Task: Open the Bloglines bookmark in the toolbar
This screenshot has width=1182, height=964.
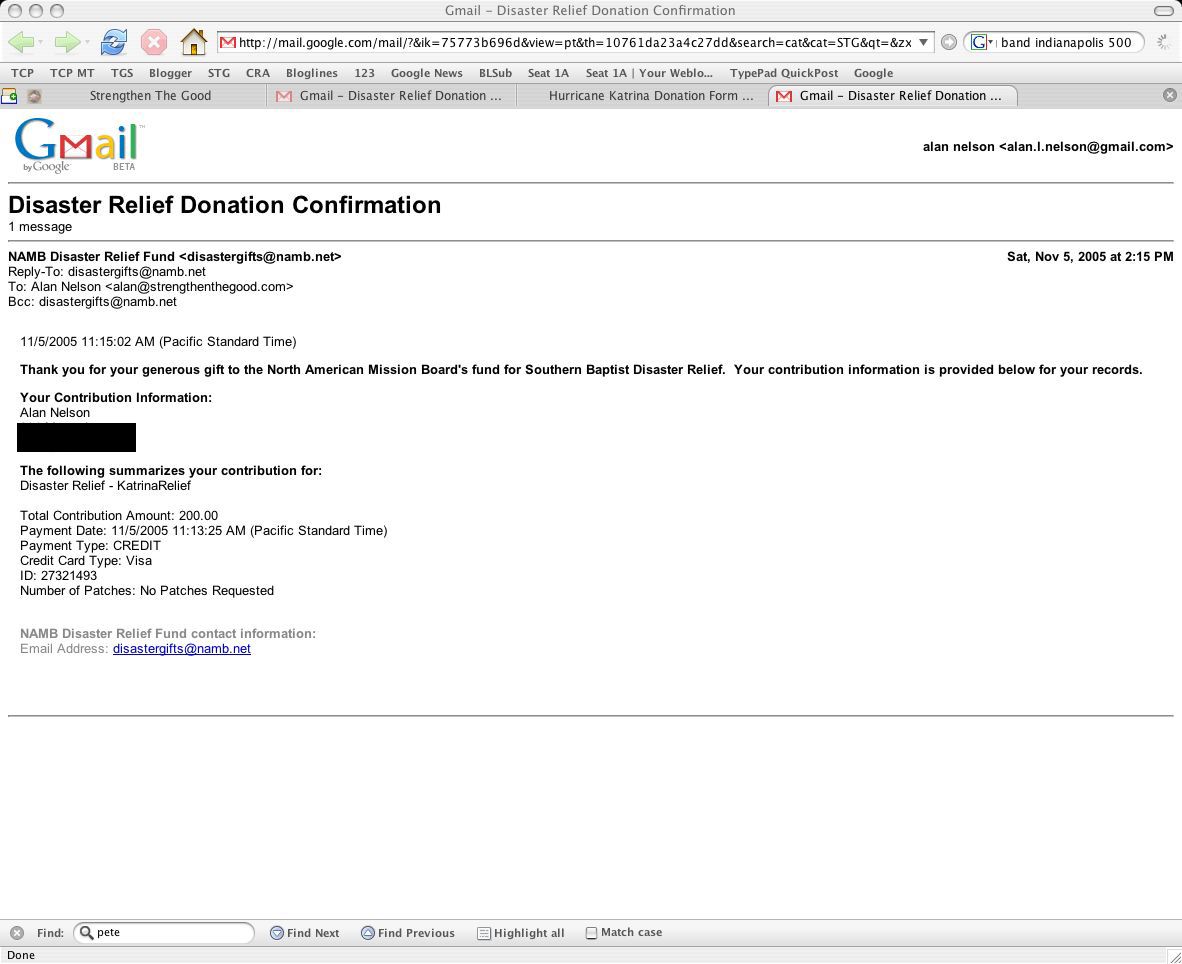Action: click(x=311, y=73)
